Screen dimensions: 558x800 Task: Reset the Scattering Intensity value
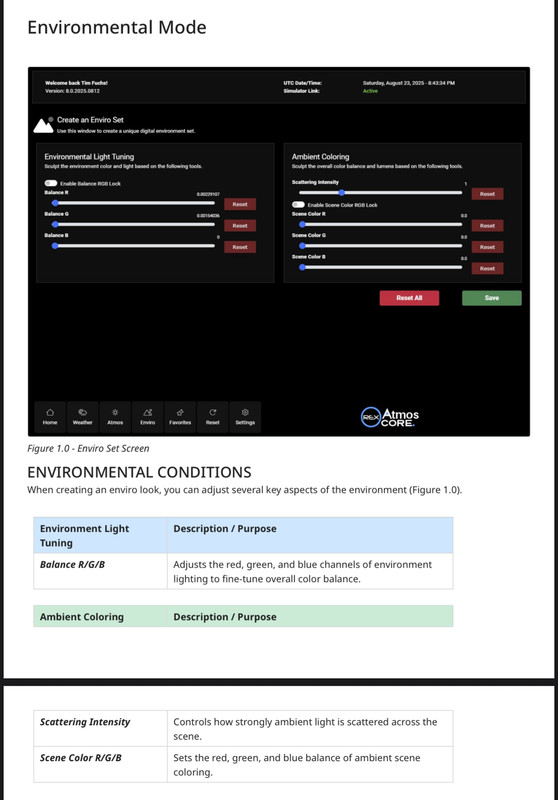[487, 194]
